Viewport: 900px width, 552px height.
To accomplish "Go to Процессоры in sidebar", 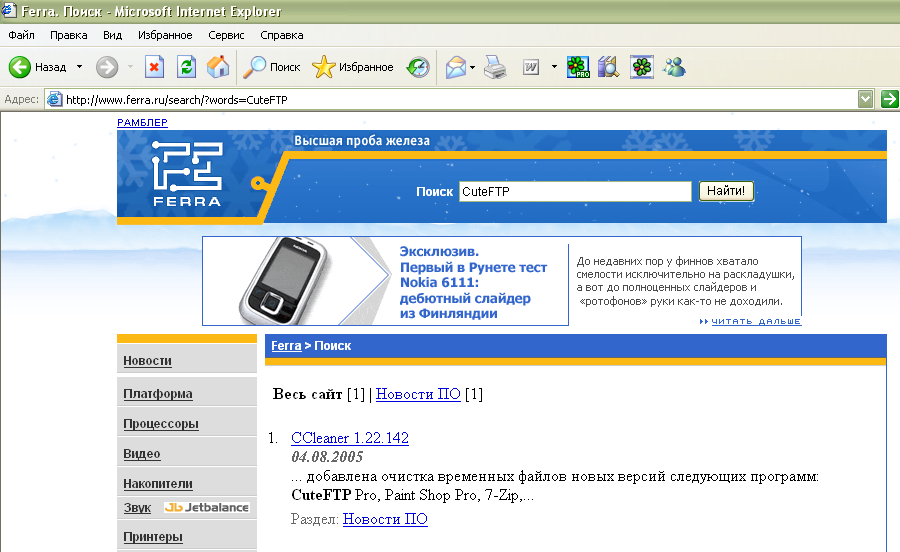I will coord(161,424).
